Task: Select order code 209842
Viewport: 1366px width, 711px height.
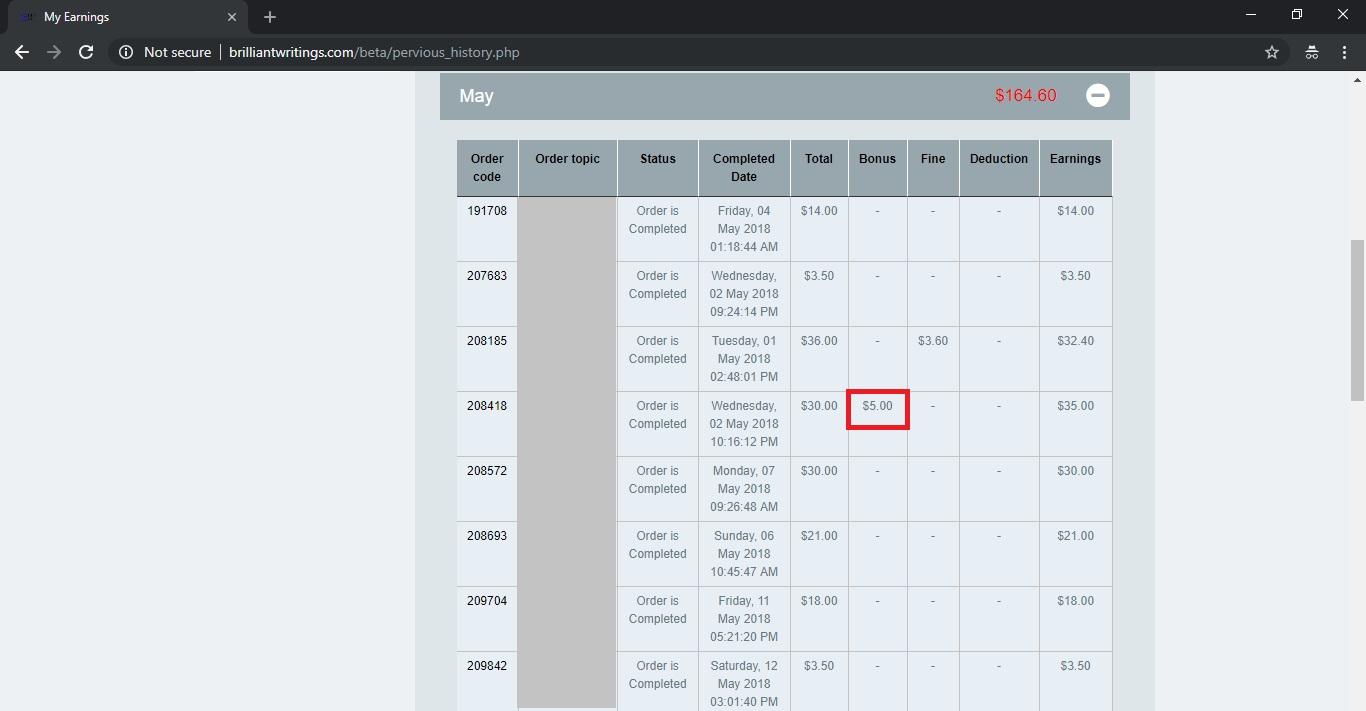Action: tap(487, 666)
